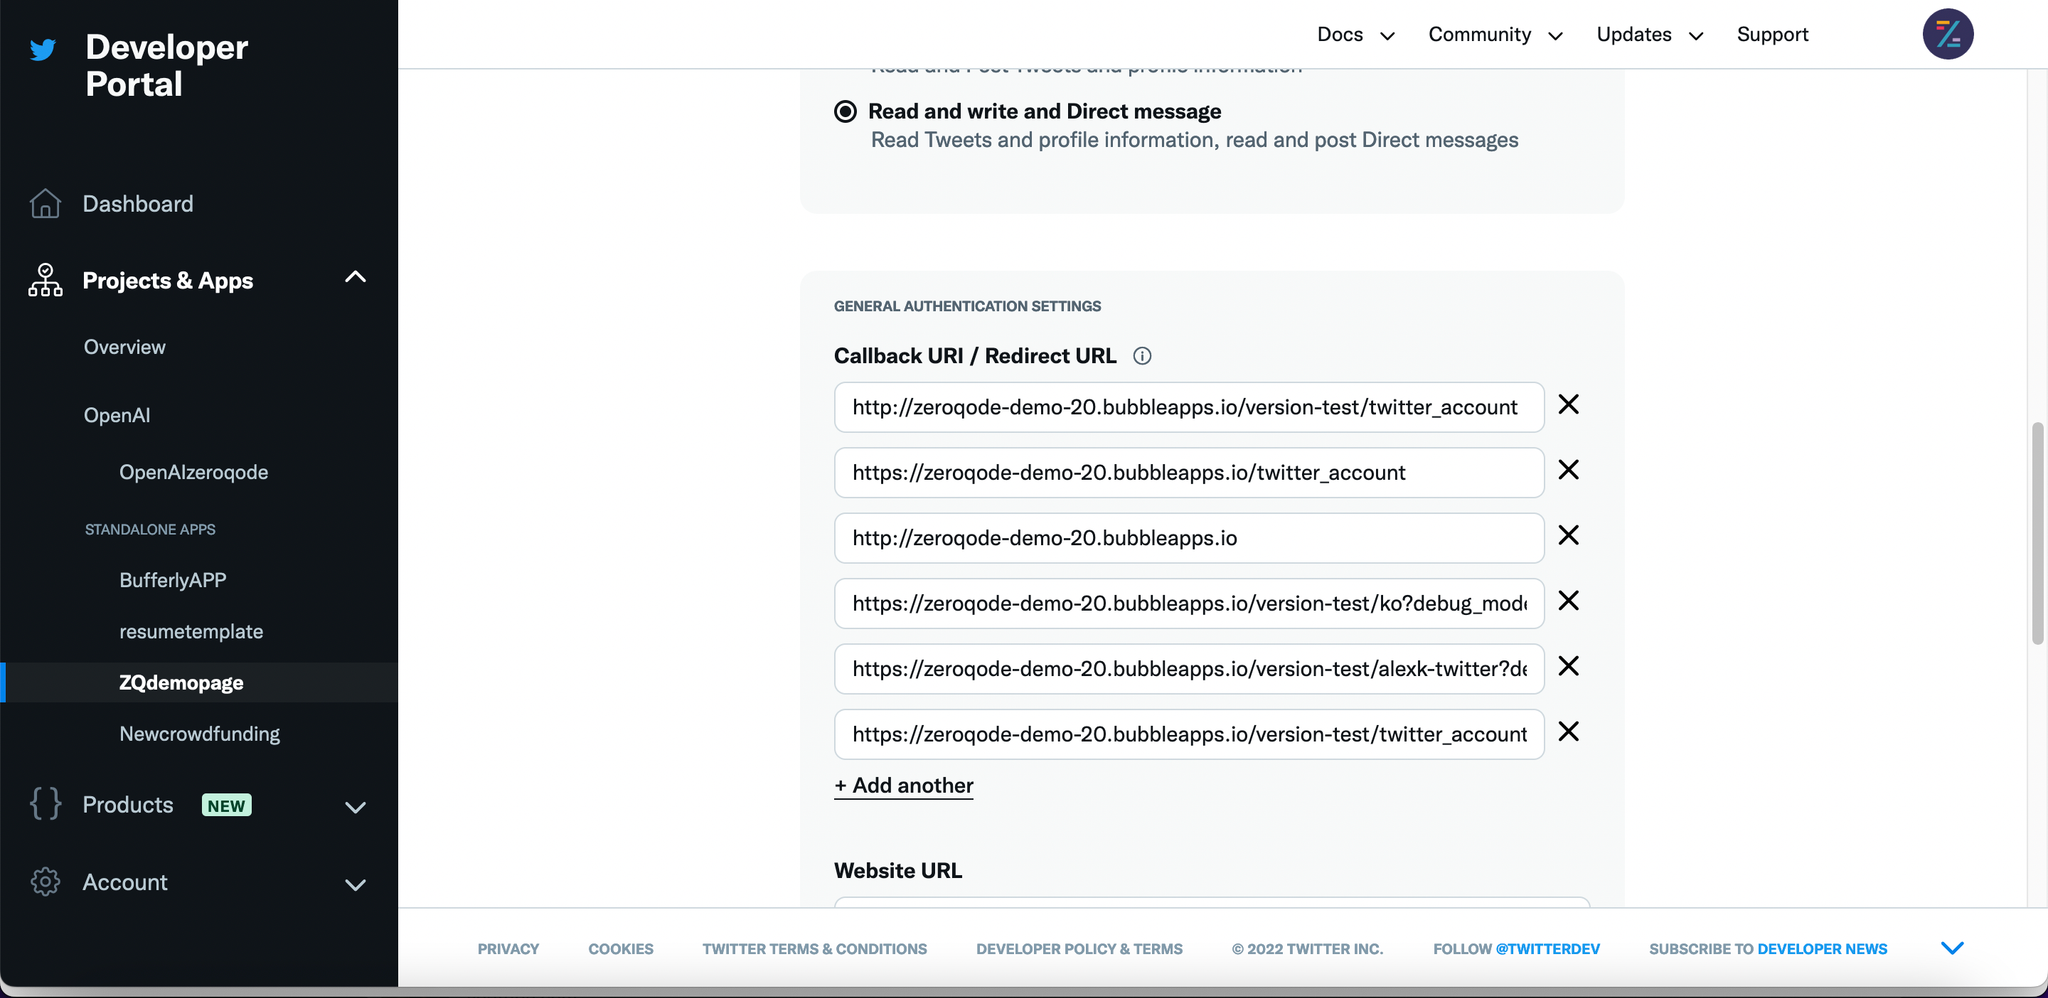Open the Cookies footer link
Image resolution: width=2048 pixels, height=998 pixels.
coord(621,949)
